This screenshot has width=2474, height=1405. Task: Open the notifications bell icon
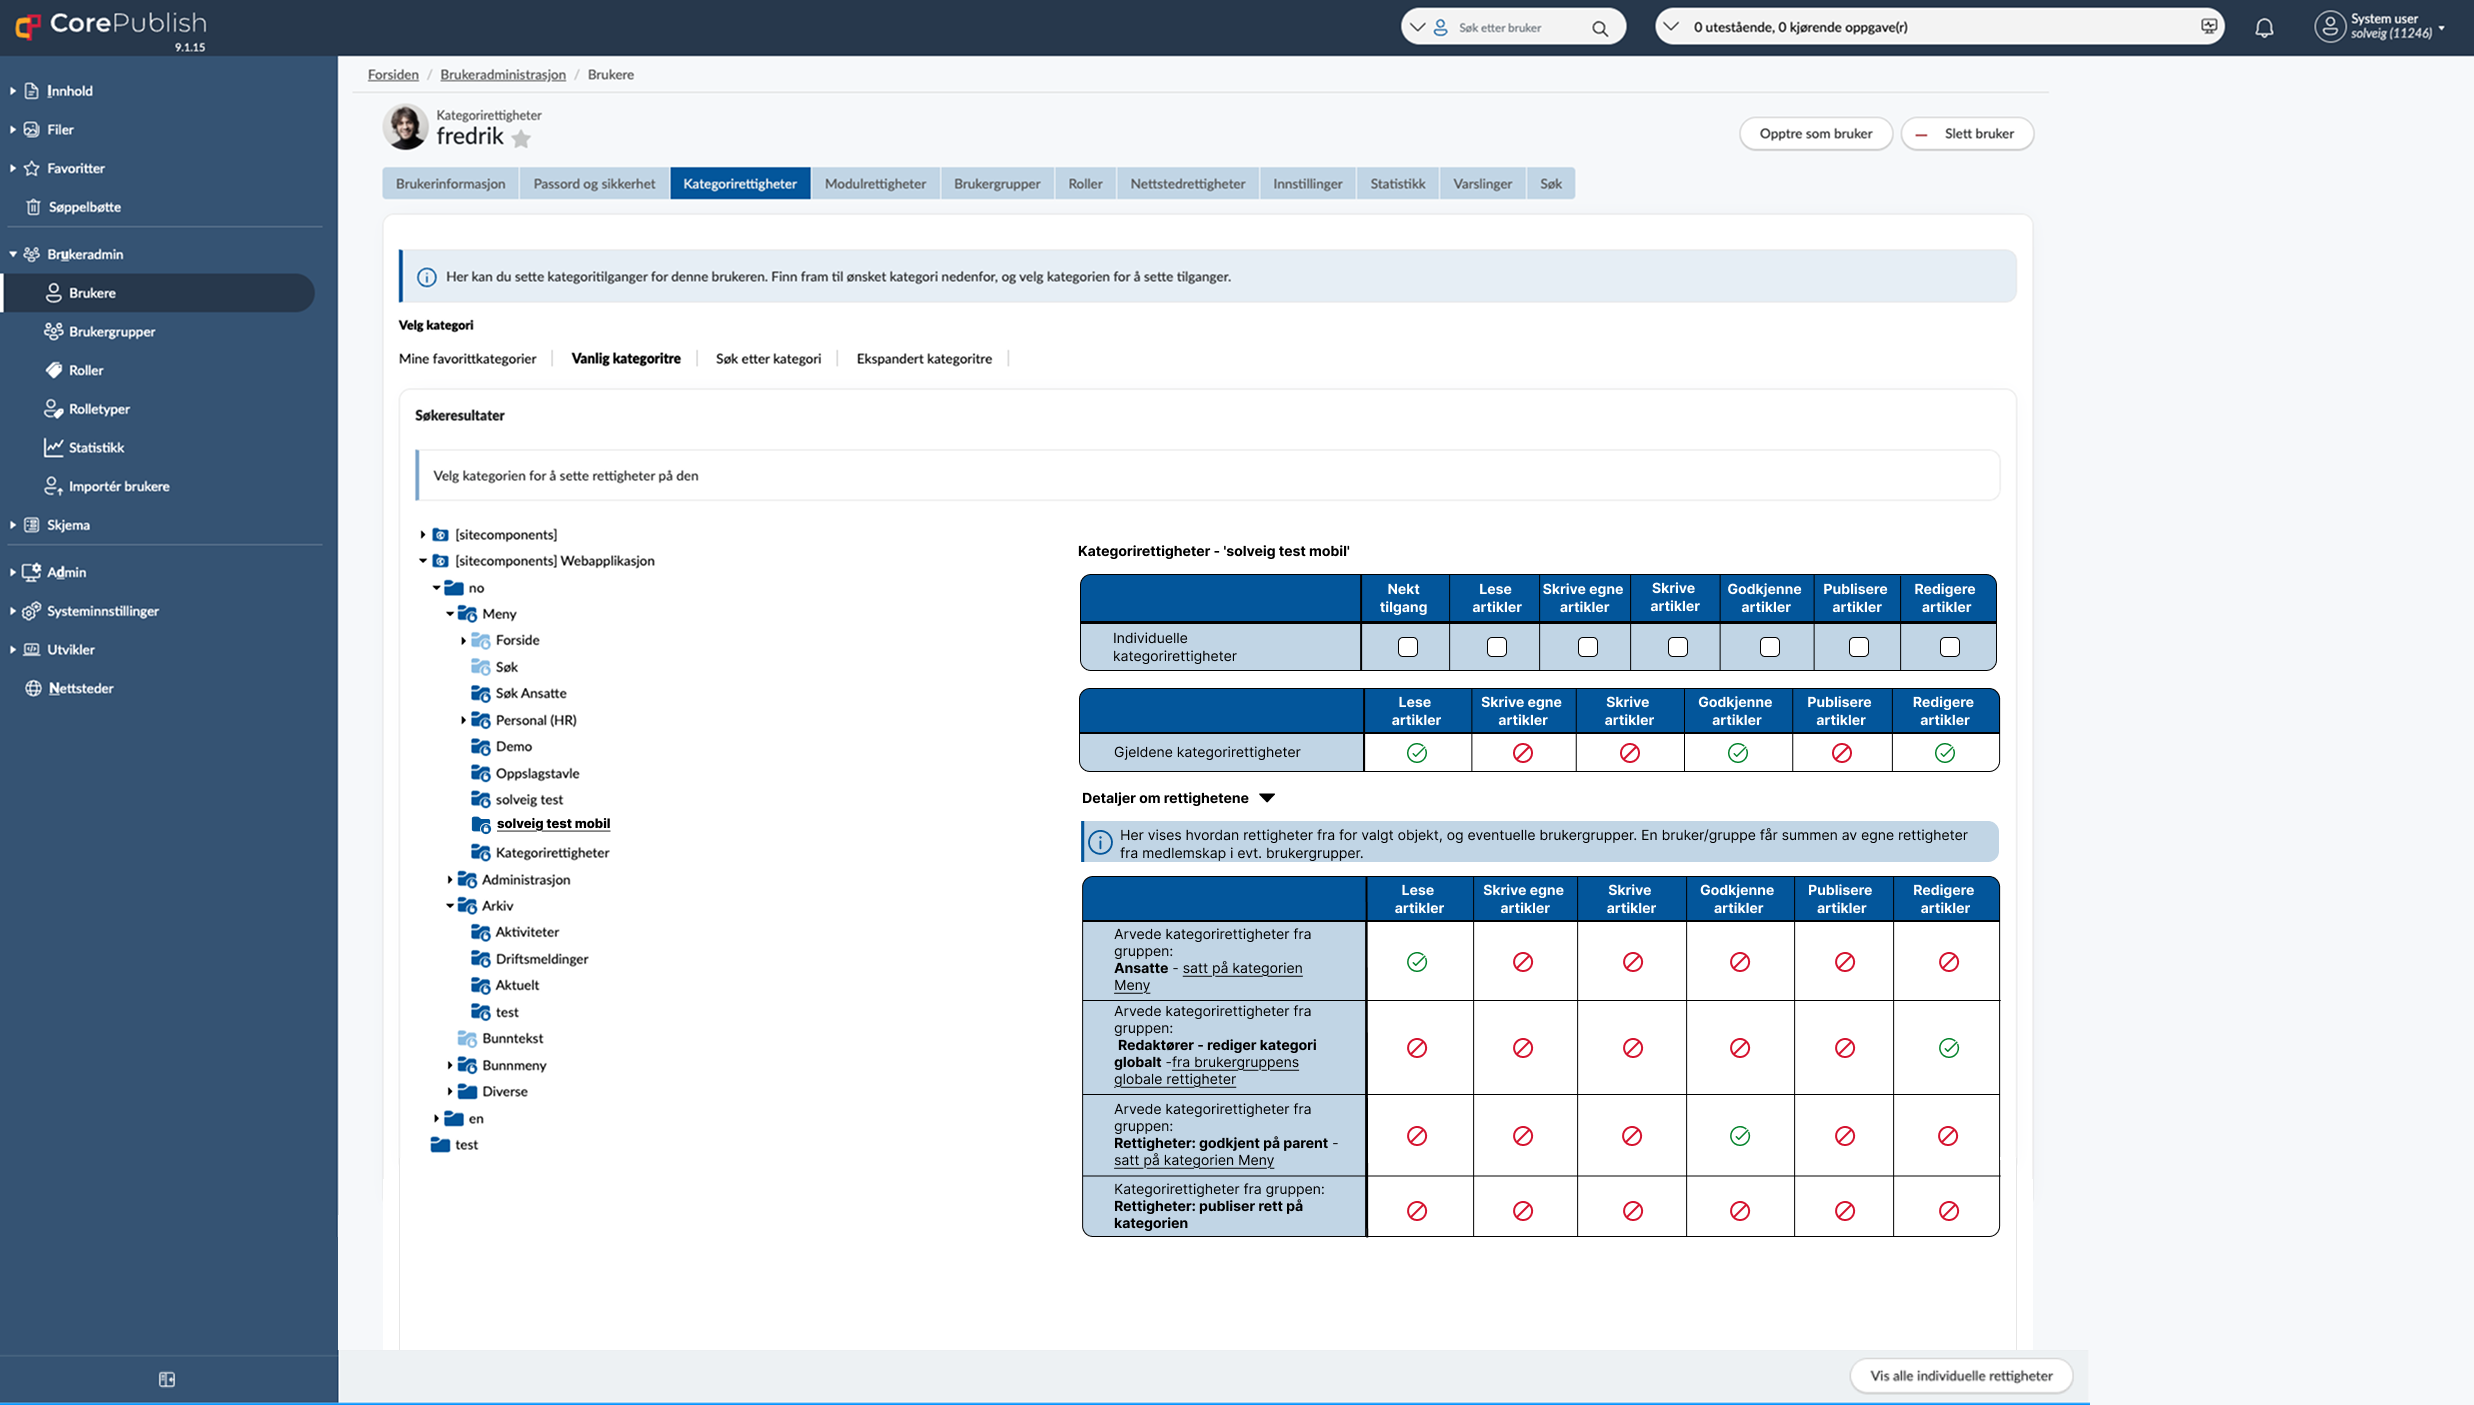point(2264,28)
